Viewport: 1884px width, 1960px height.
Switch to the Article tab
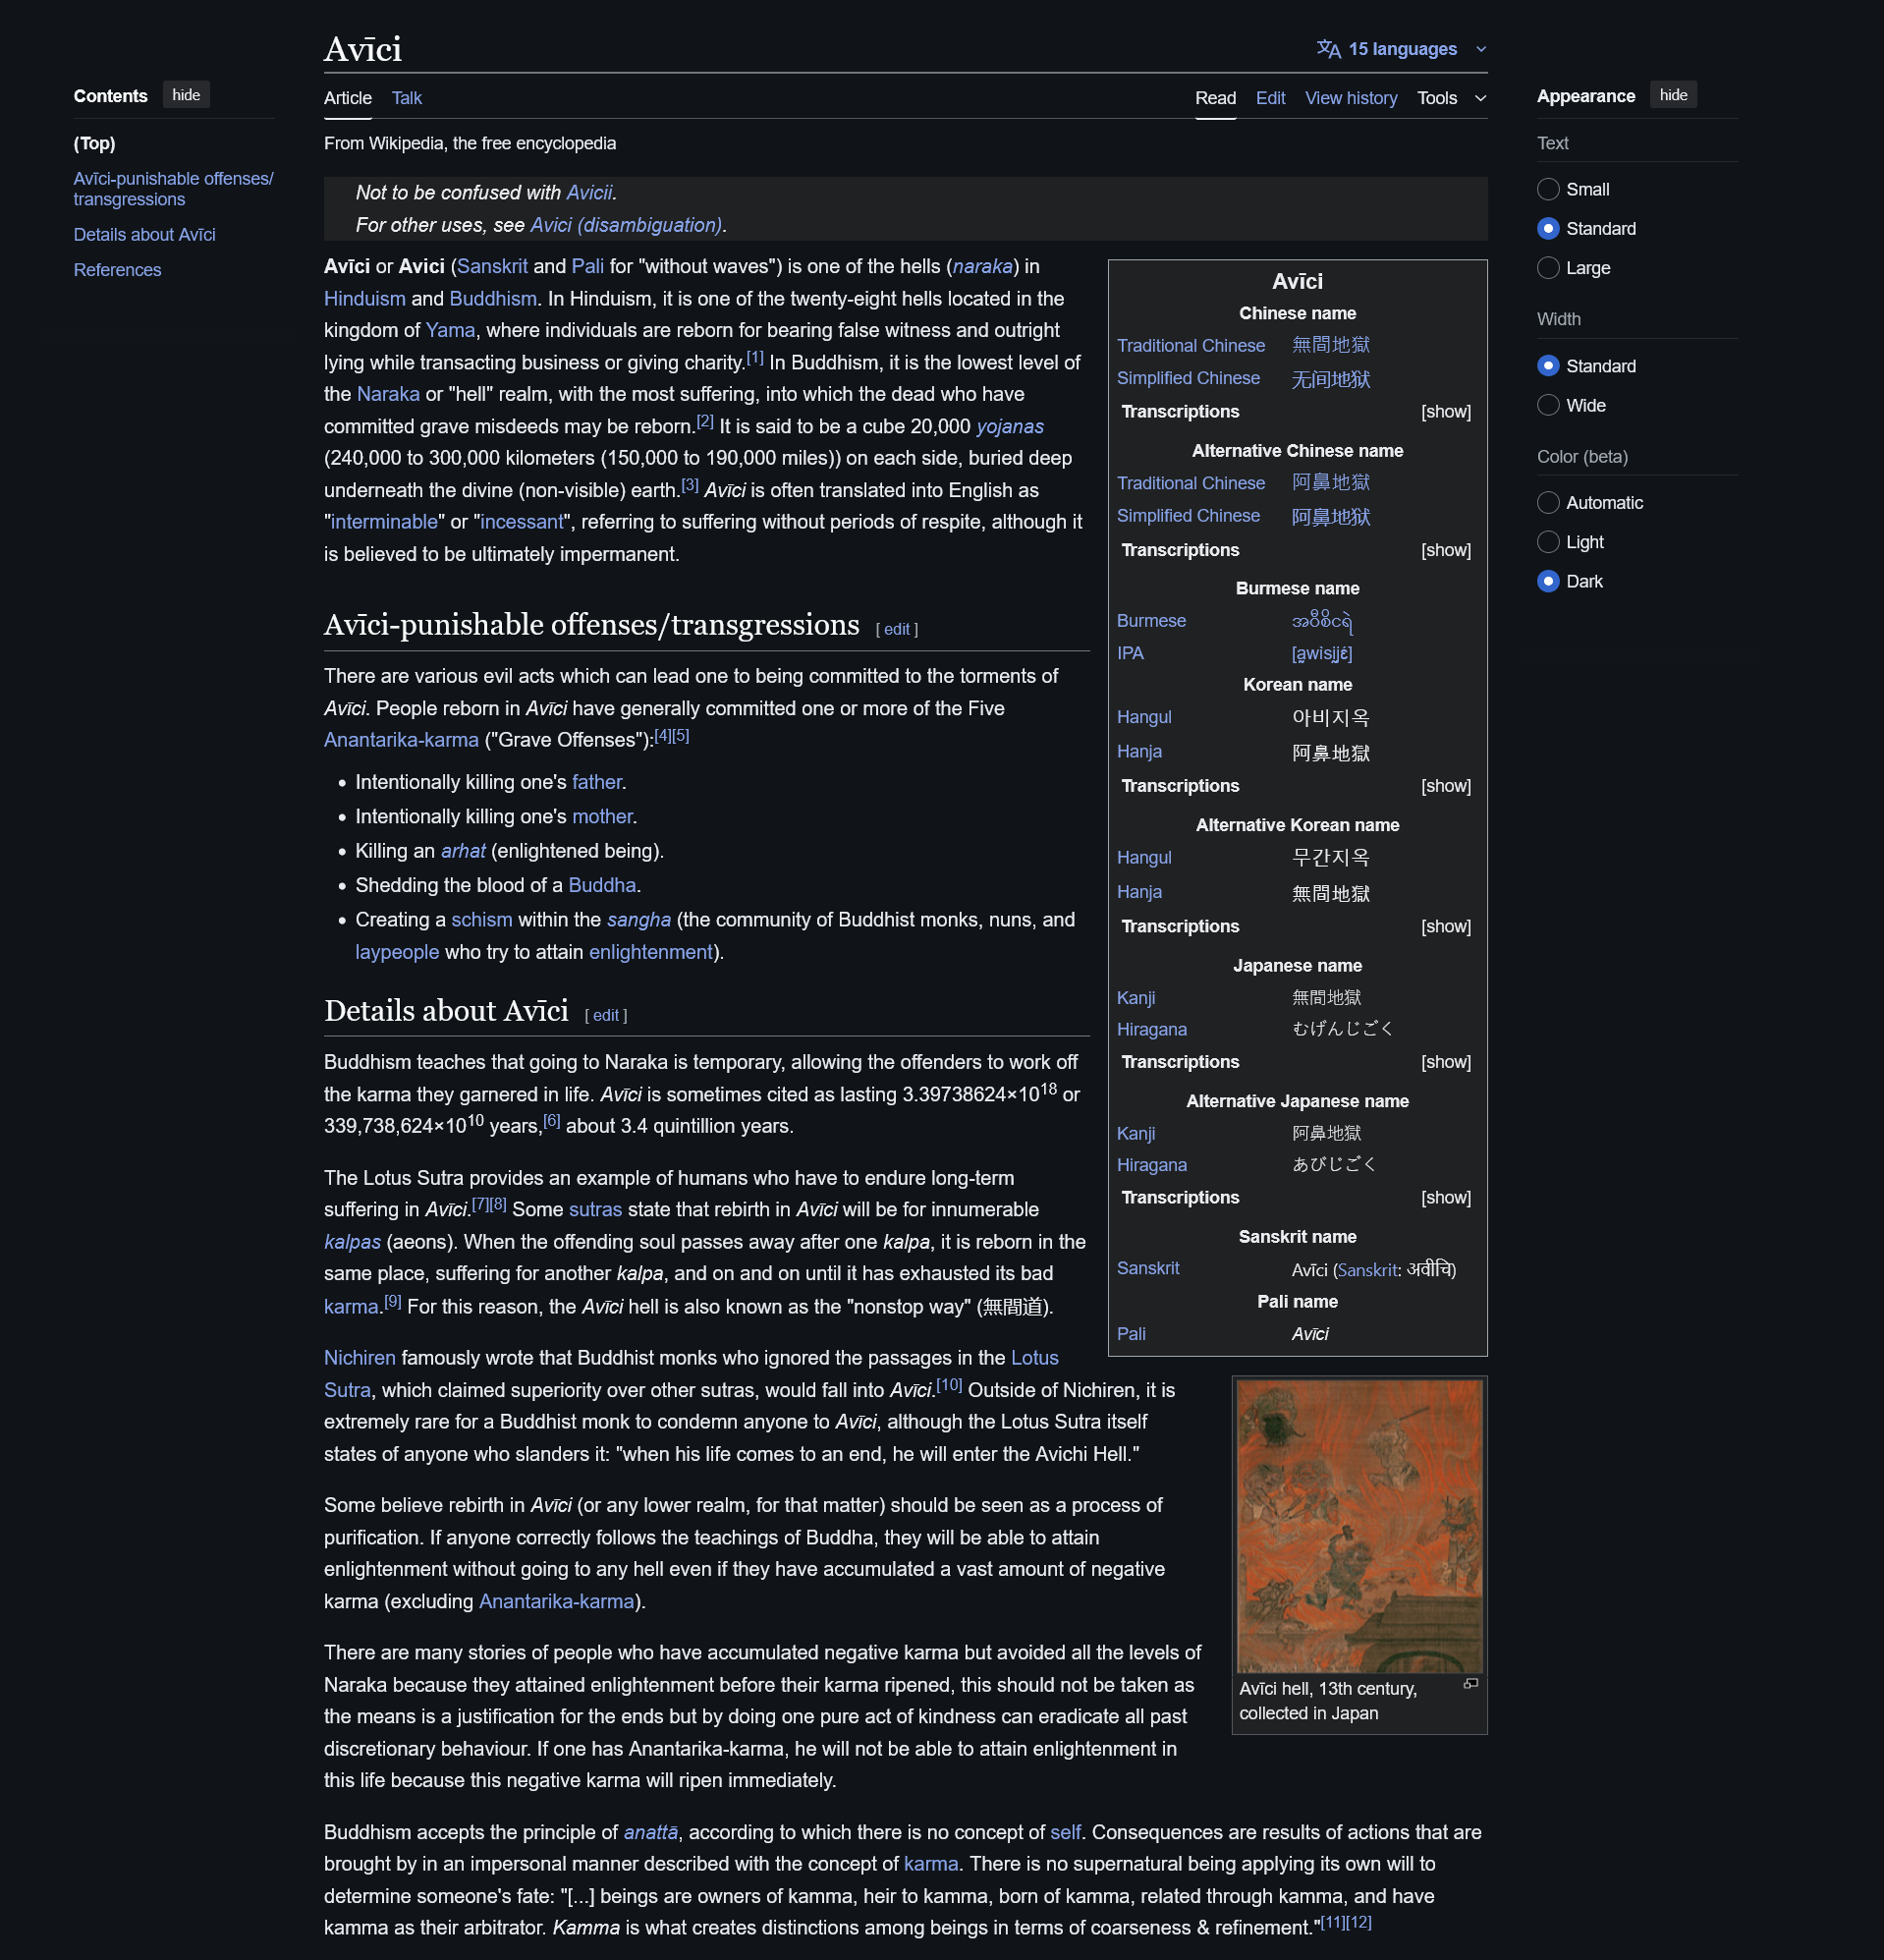(x=348, y=98)
